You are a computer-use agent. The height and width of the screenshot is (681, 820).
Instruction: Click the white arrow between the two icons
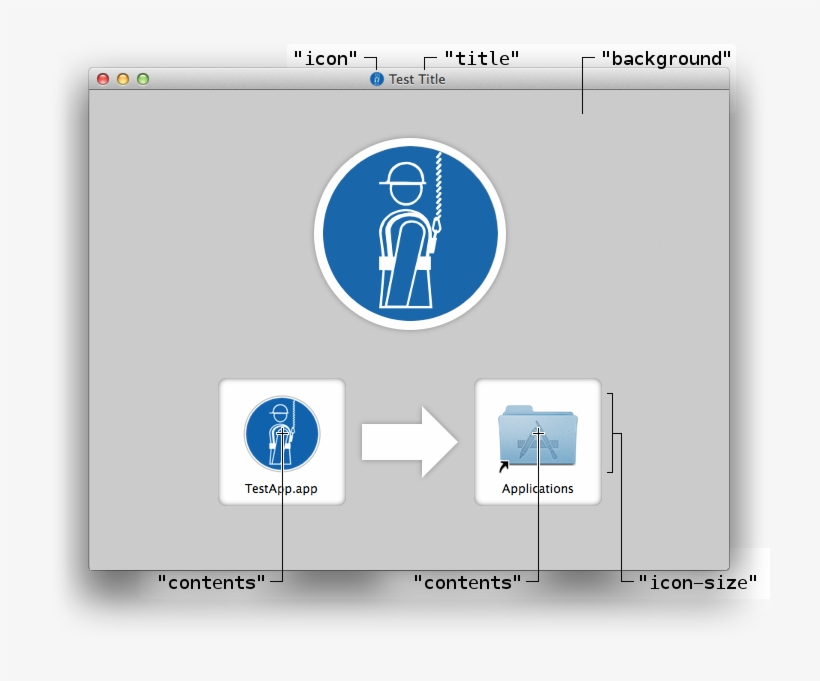click(409, 441)
